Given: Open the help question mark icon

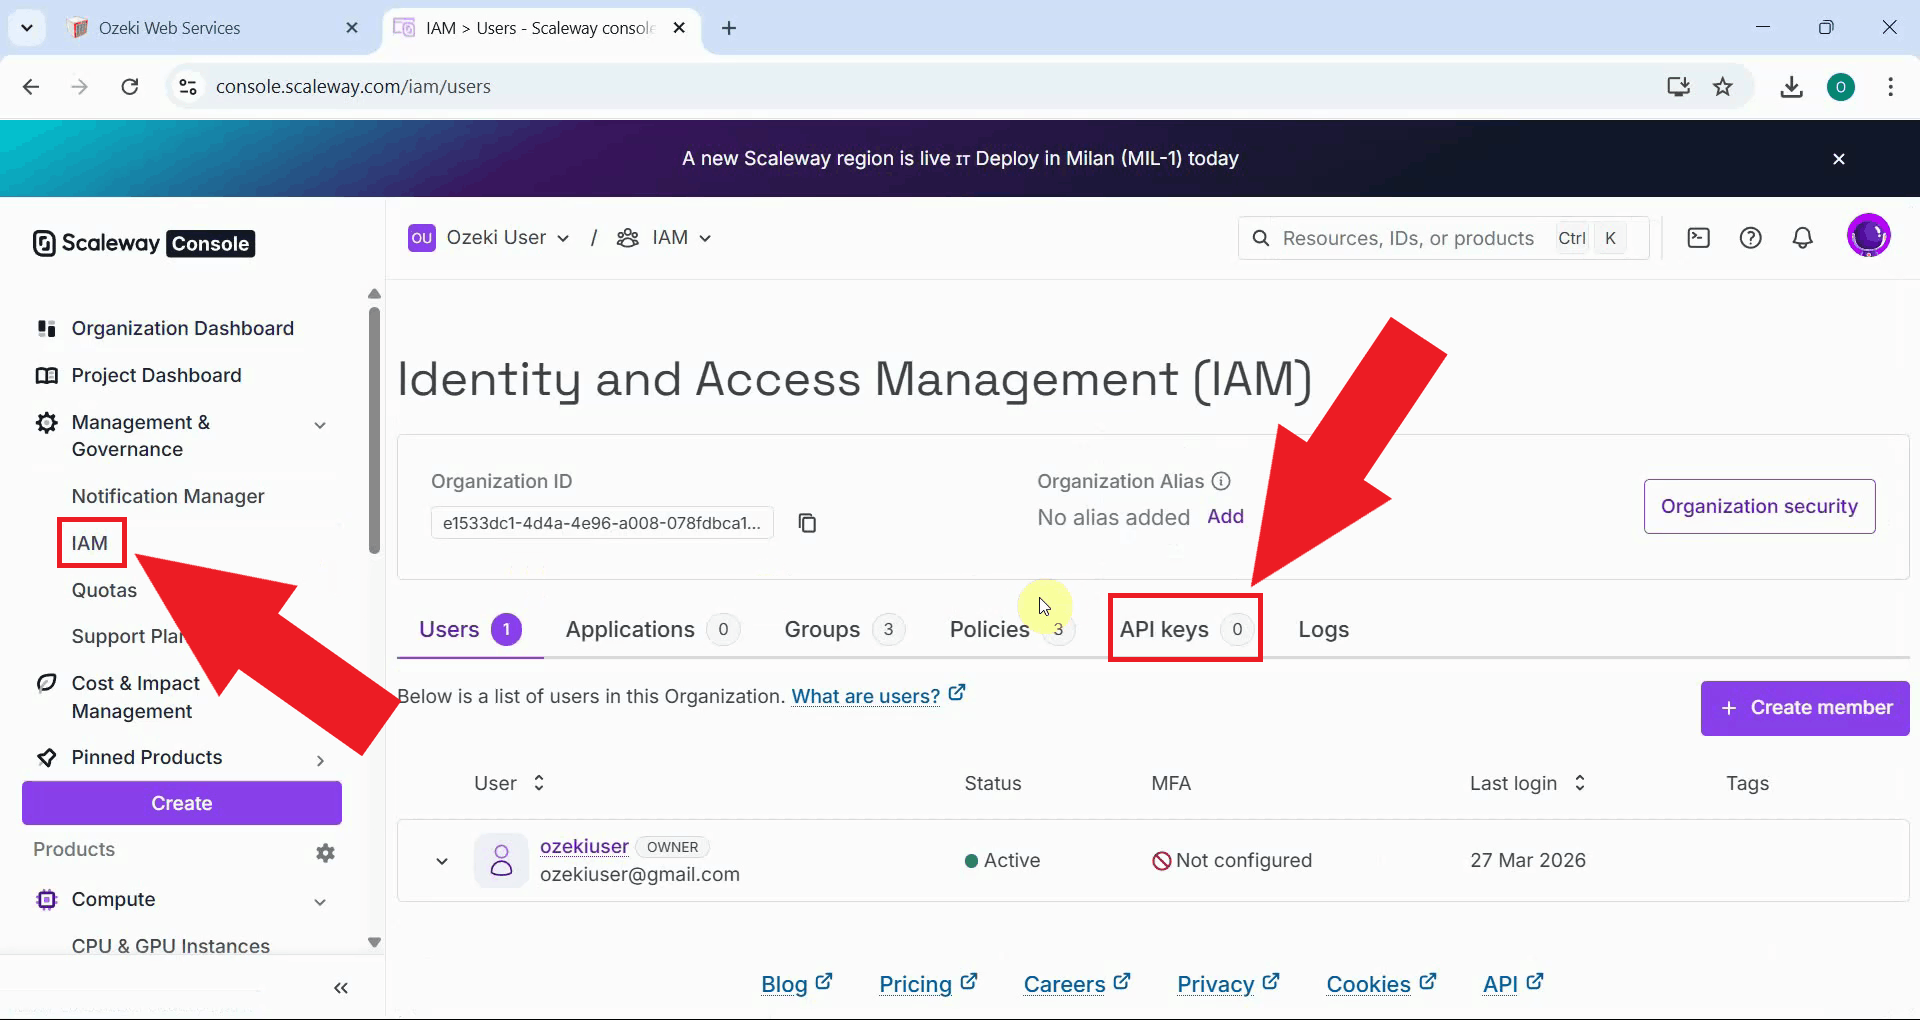Looking at the screenshot, I should (1751, 237).
